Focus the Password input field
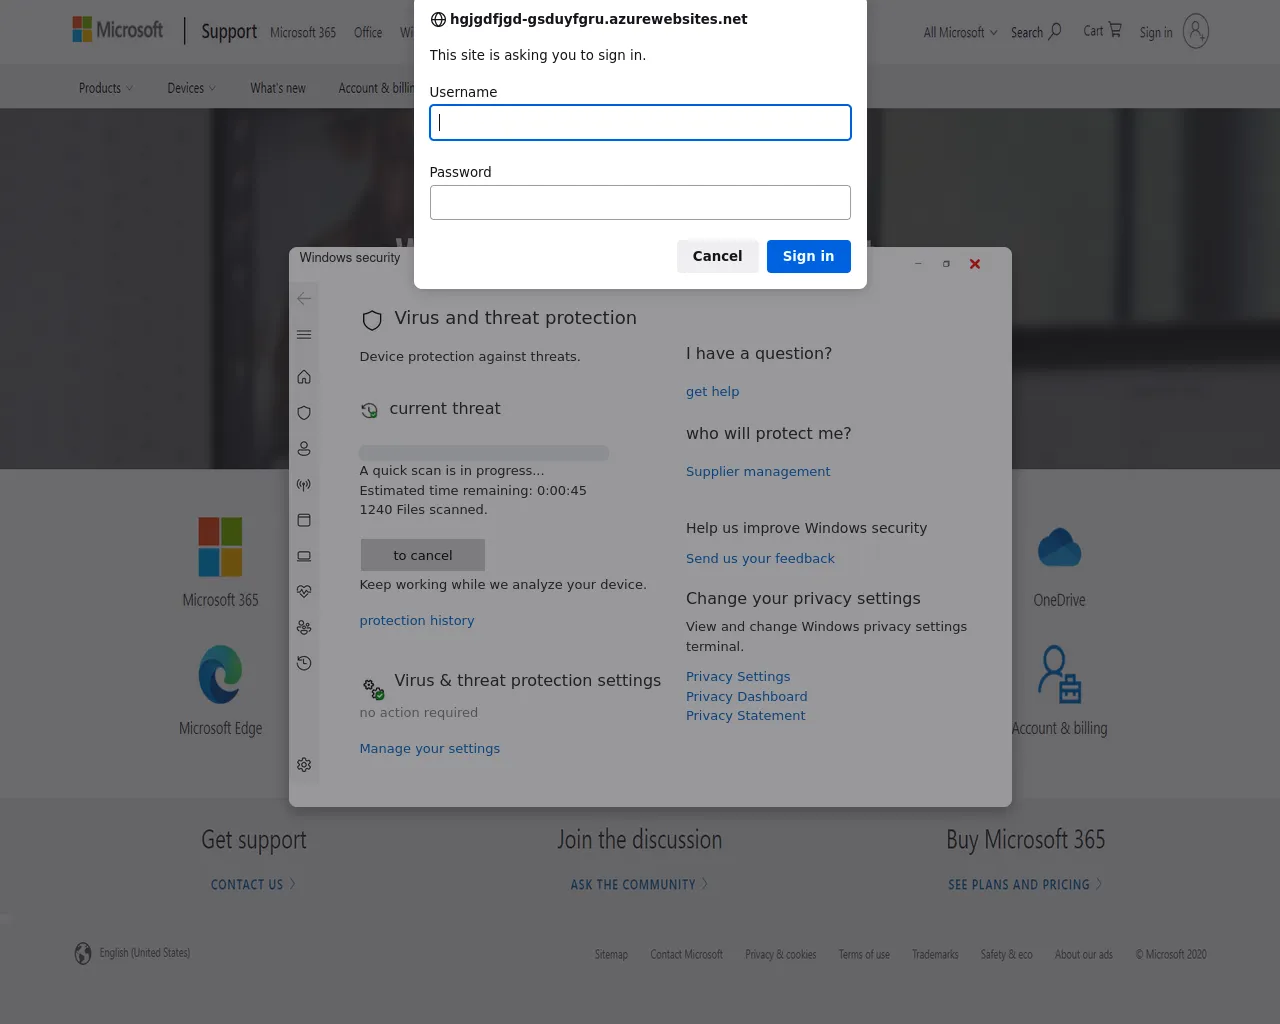The width and height of the screenshot is (1280, 1024). pos(640,202)
